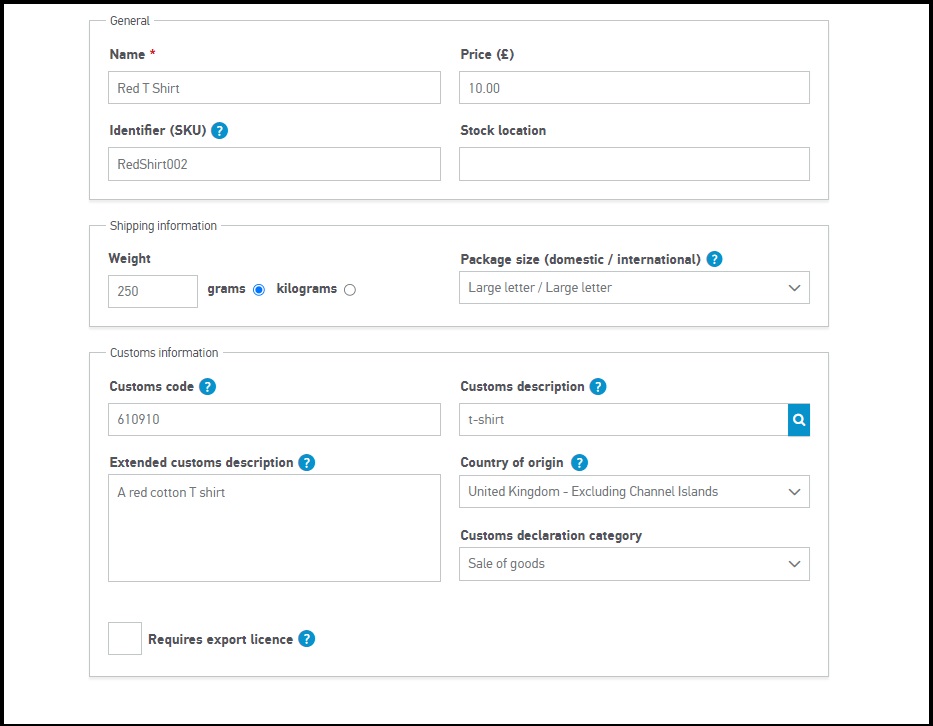Click into the Price (£) input field
The image size is (933, 726).
click(634, 88)
